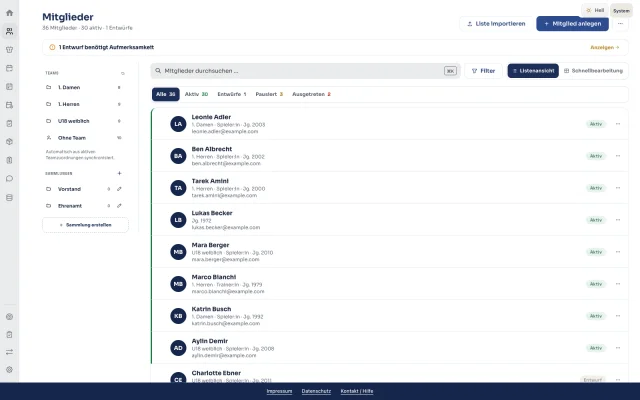Open the members icon in sidebar
The height and width of the screenshot is (400, 640).
pyautogui.click(x=9, y=31)
